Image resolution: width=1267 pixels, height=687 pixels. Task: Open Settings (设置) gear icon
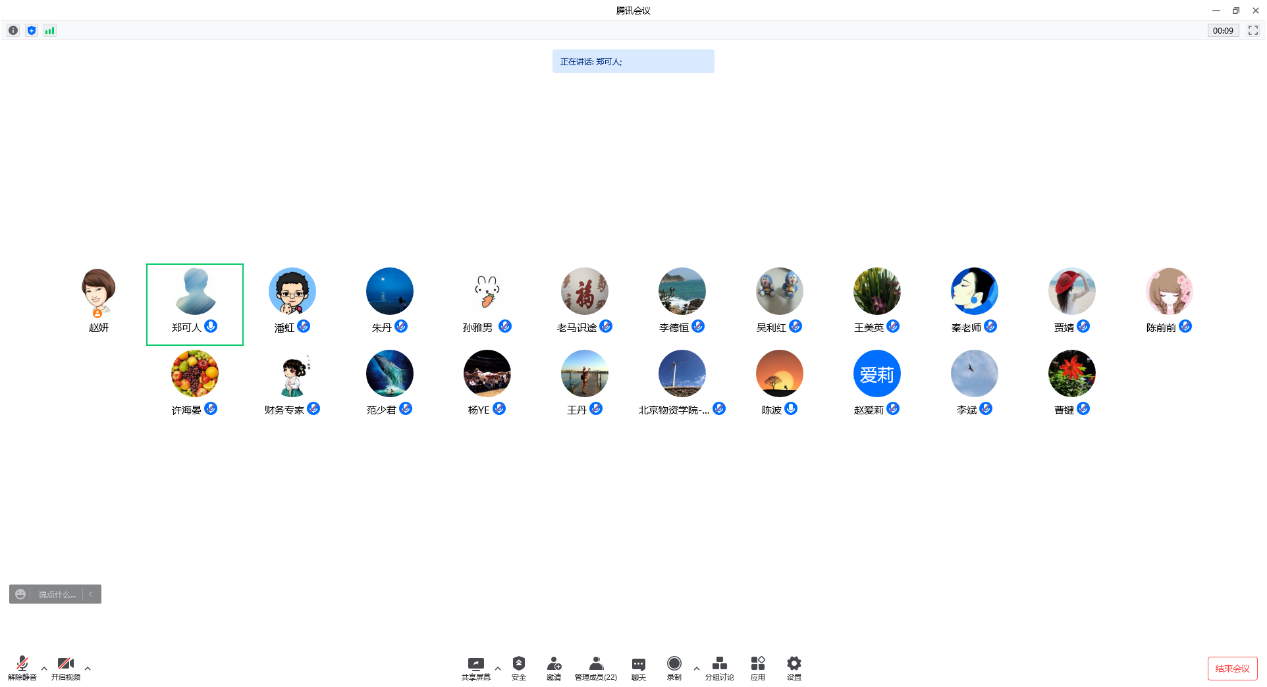tap(794, 667)
